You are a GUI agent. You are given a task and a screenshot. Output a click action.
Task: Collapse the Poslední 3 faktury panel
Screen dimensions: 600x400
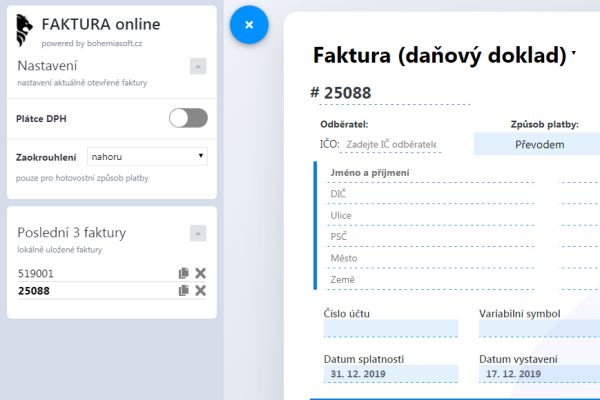click(198, 233)
